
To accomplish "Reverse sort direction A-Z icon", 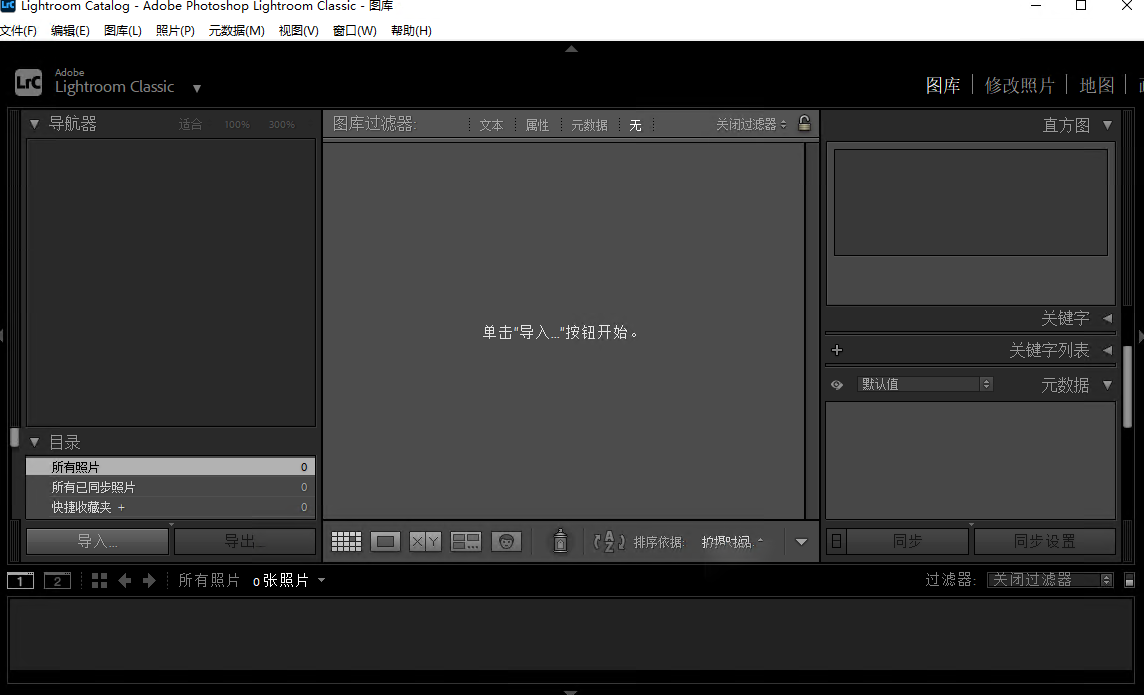I will (x=608, y=541).
